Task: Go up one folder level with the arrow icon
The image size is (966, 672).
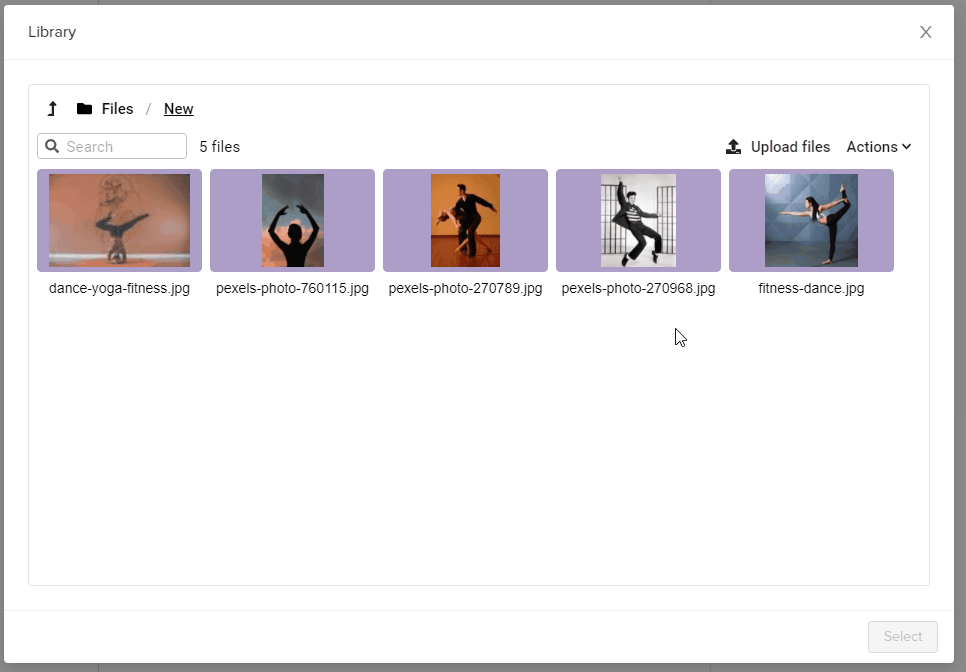Action: 52,109
